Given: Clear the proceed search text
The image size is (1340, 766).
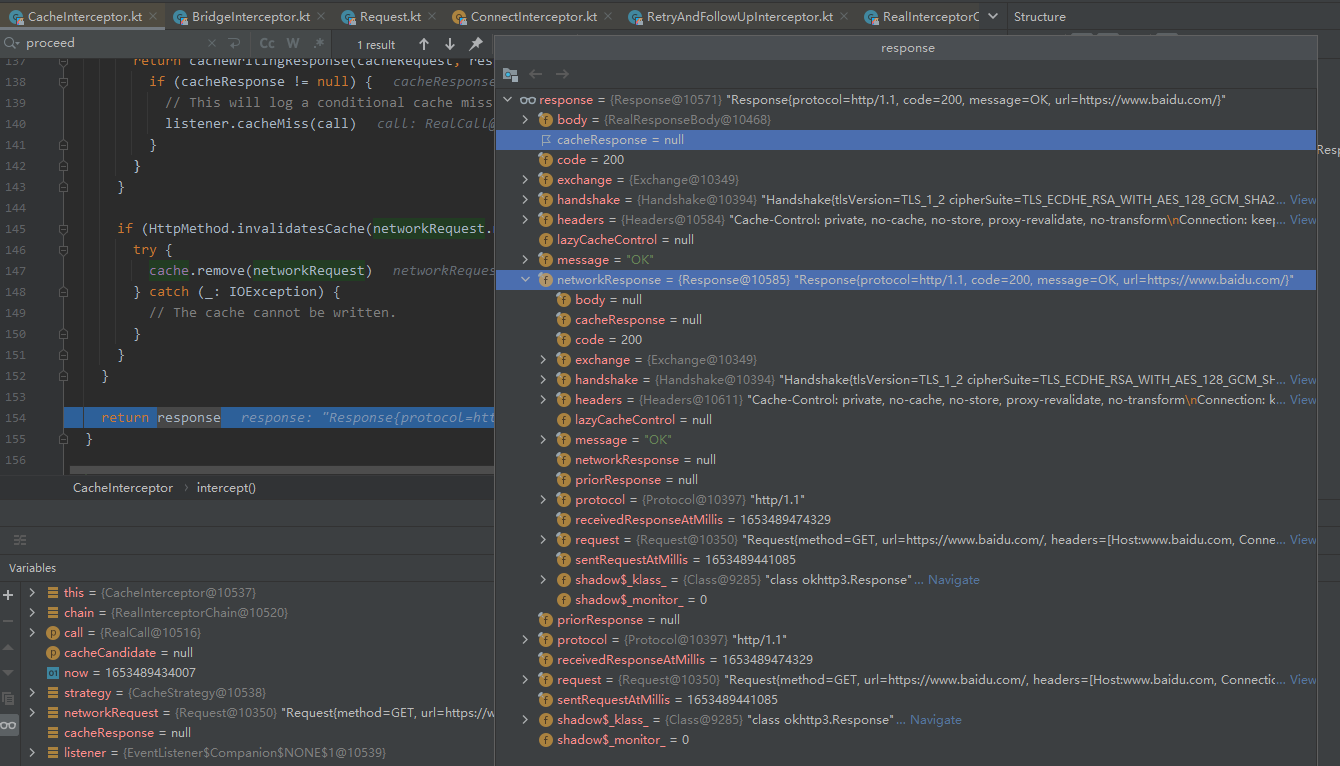Looking at the screenshot, I should coord(212,43).
